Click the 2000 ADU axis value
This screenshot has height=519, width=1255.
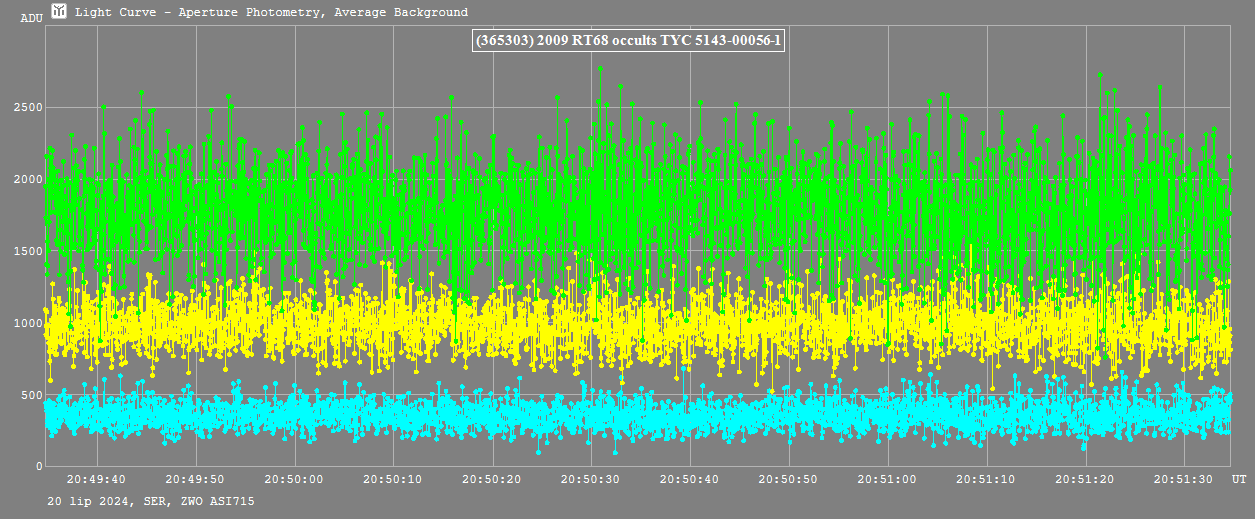pos(27,179)
